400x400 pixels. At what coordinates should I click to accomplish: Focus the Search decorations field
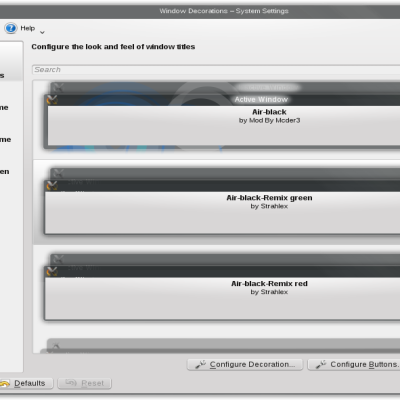[x=216, y=70]
